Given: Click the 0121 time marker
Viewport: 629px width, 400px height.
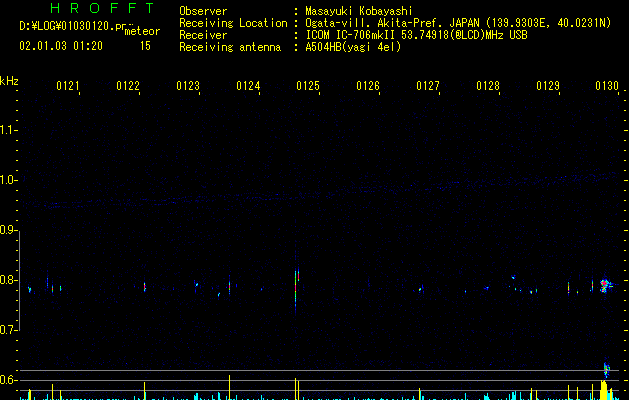Looking at the screenshot, I should pyautogui.click(x=67, y=86).
